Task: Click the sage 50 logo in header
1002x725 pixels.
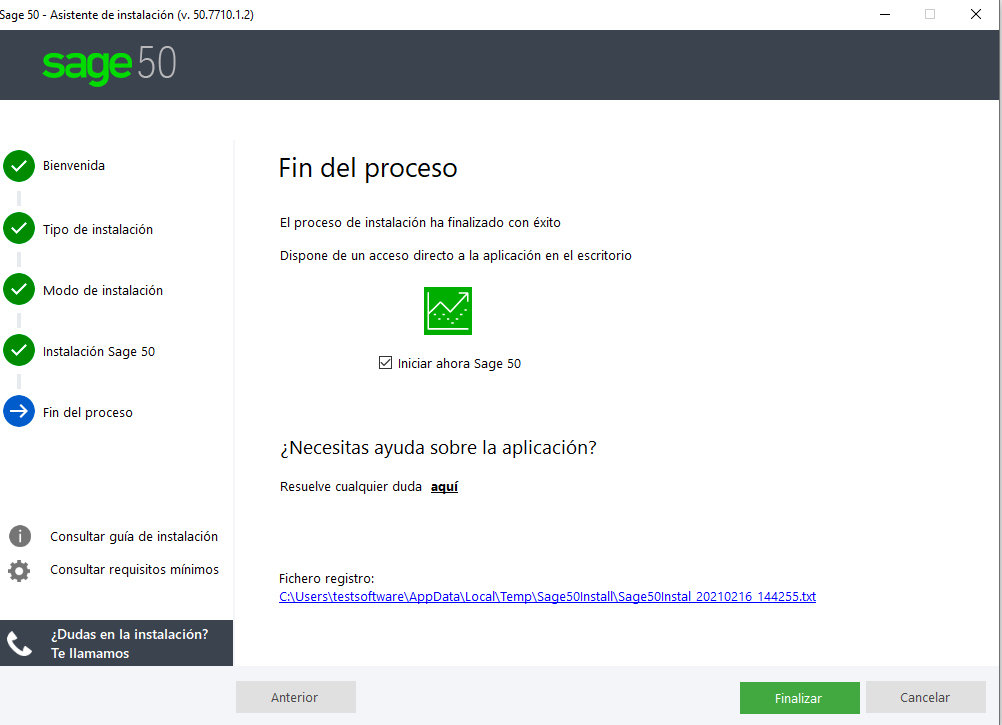Action: pyautogui.click(x=109, y=65)
